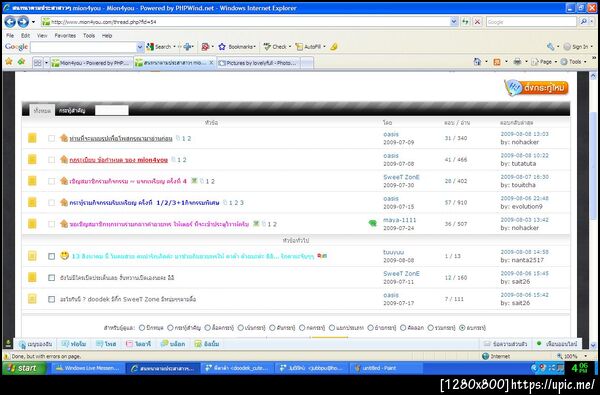Open the Help menu
Image resolution: width=600 pixels, height=395 pixels.
point(107,35)
